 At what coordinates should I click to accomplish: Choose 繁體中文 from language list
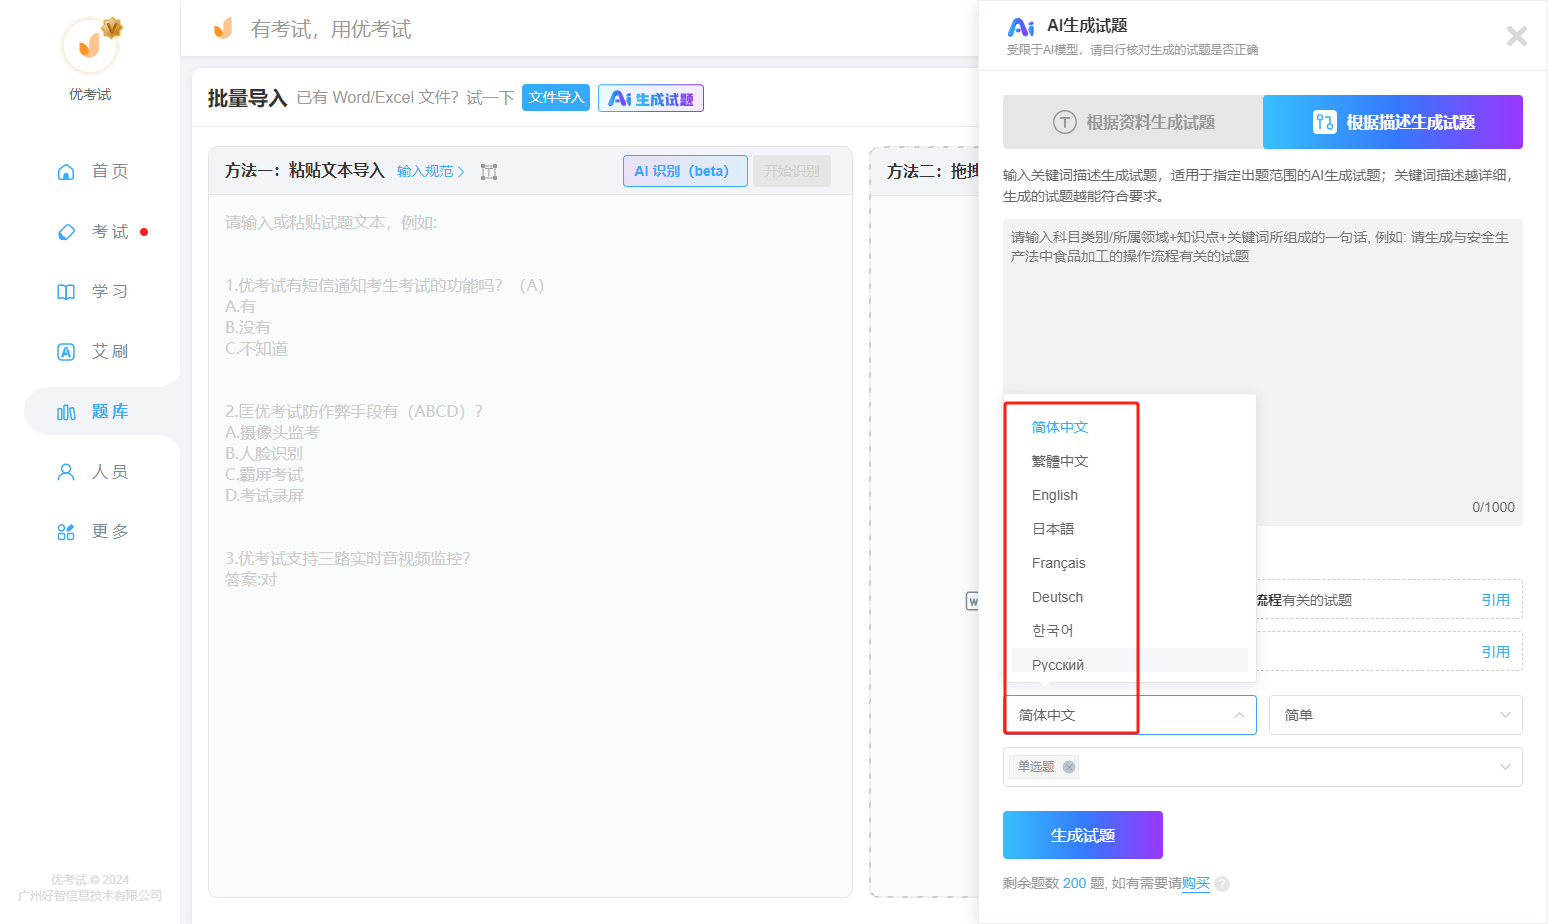(x=1130, y=461)
